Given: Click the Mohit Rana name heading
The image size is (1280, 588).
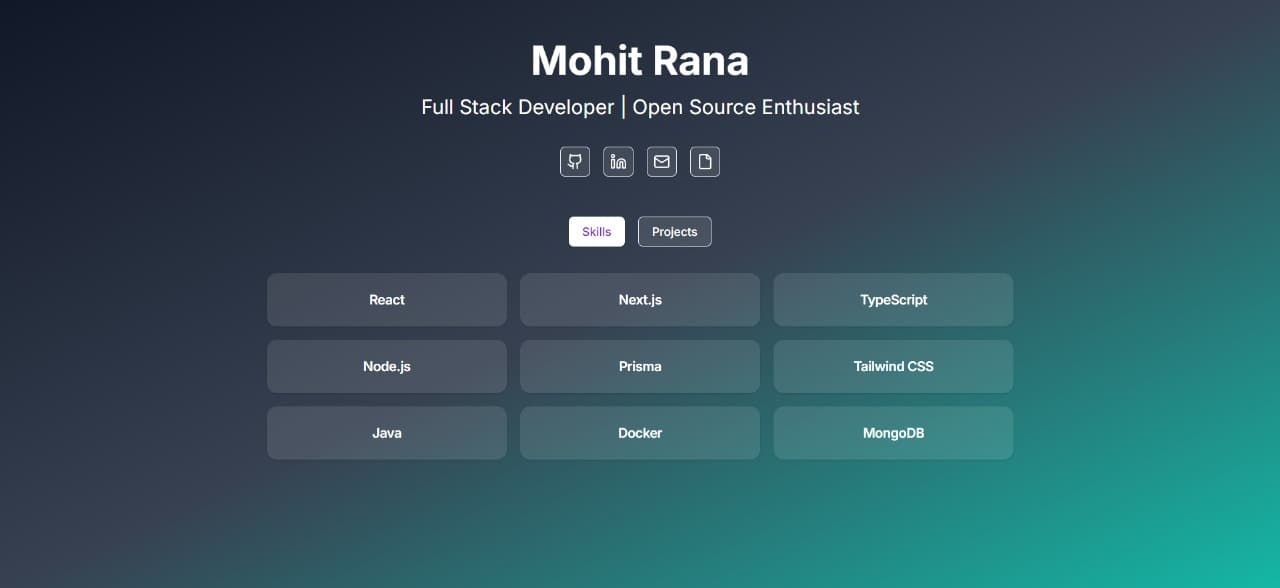Looking at the screenshot, I should 640,61.
